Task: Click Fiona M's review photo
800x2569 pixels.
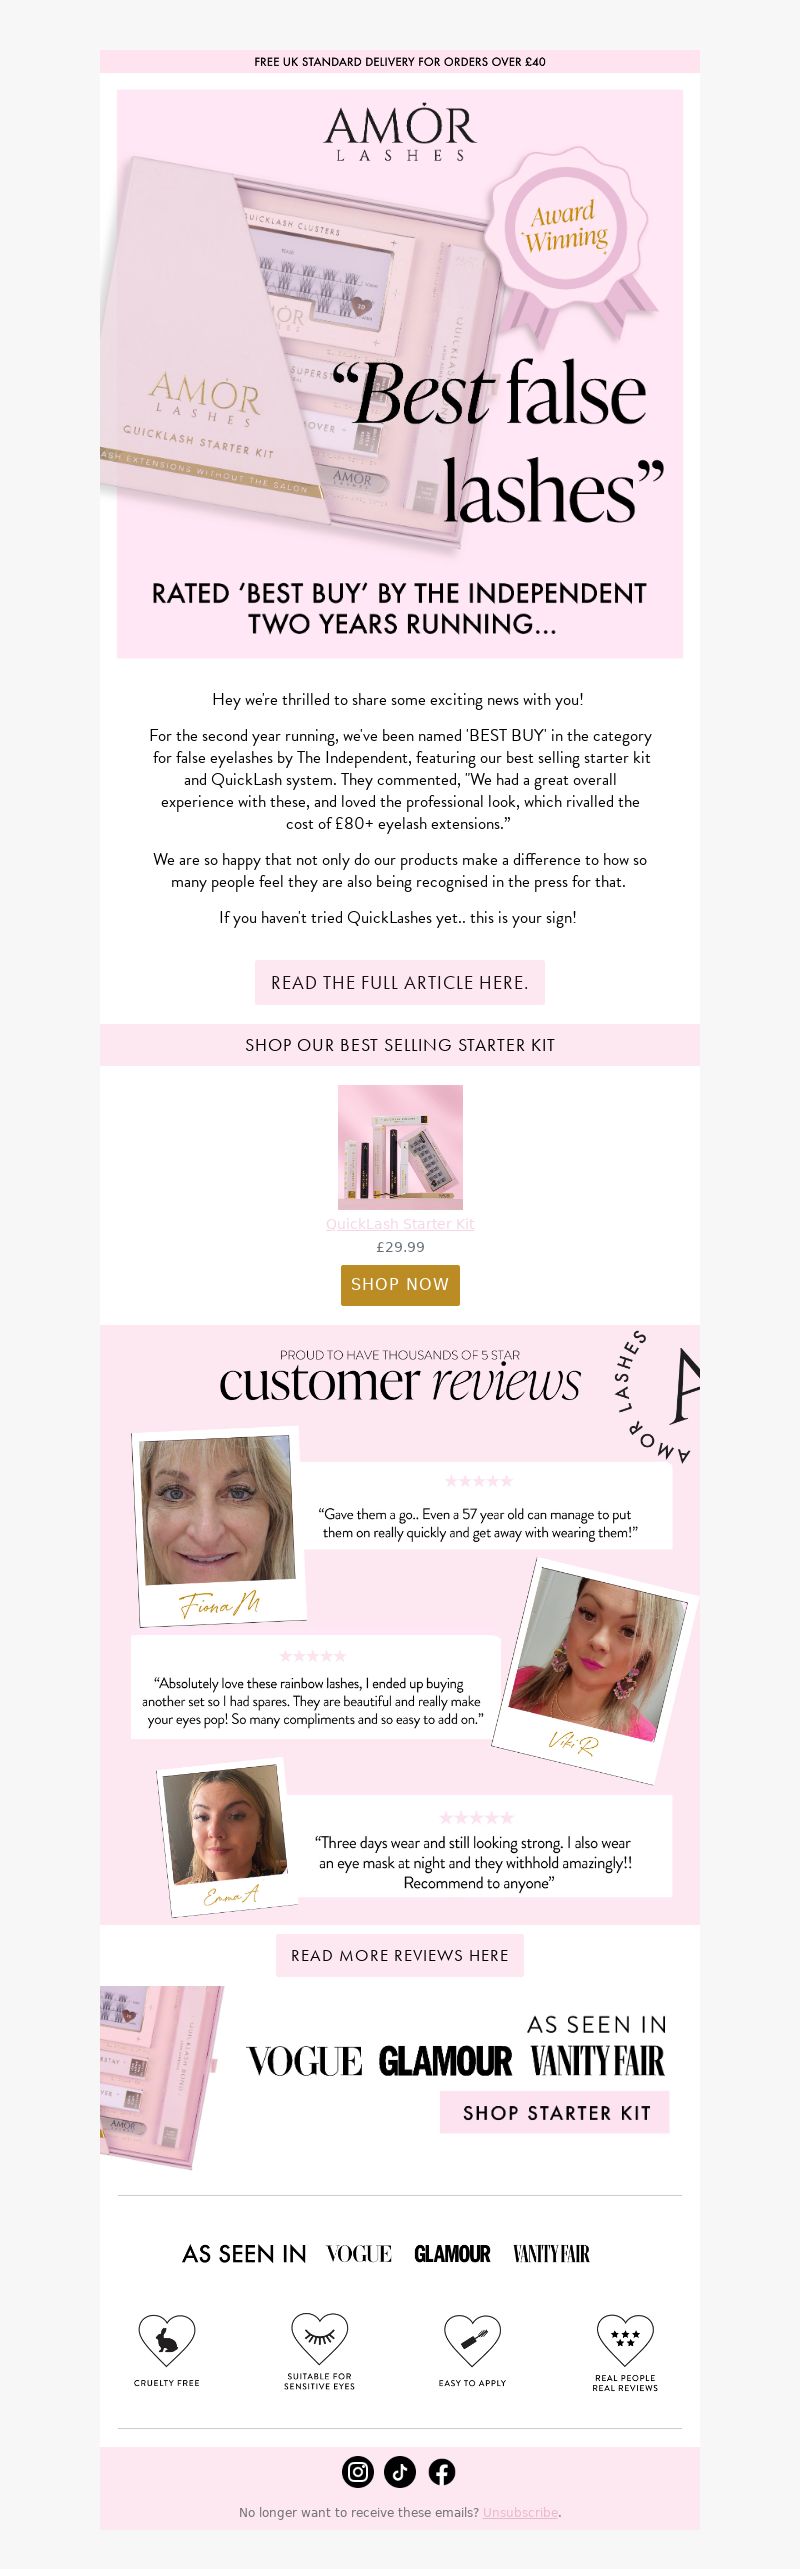Action: (218, 1510)
